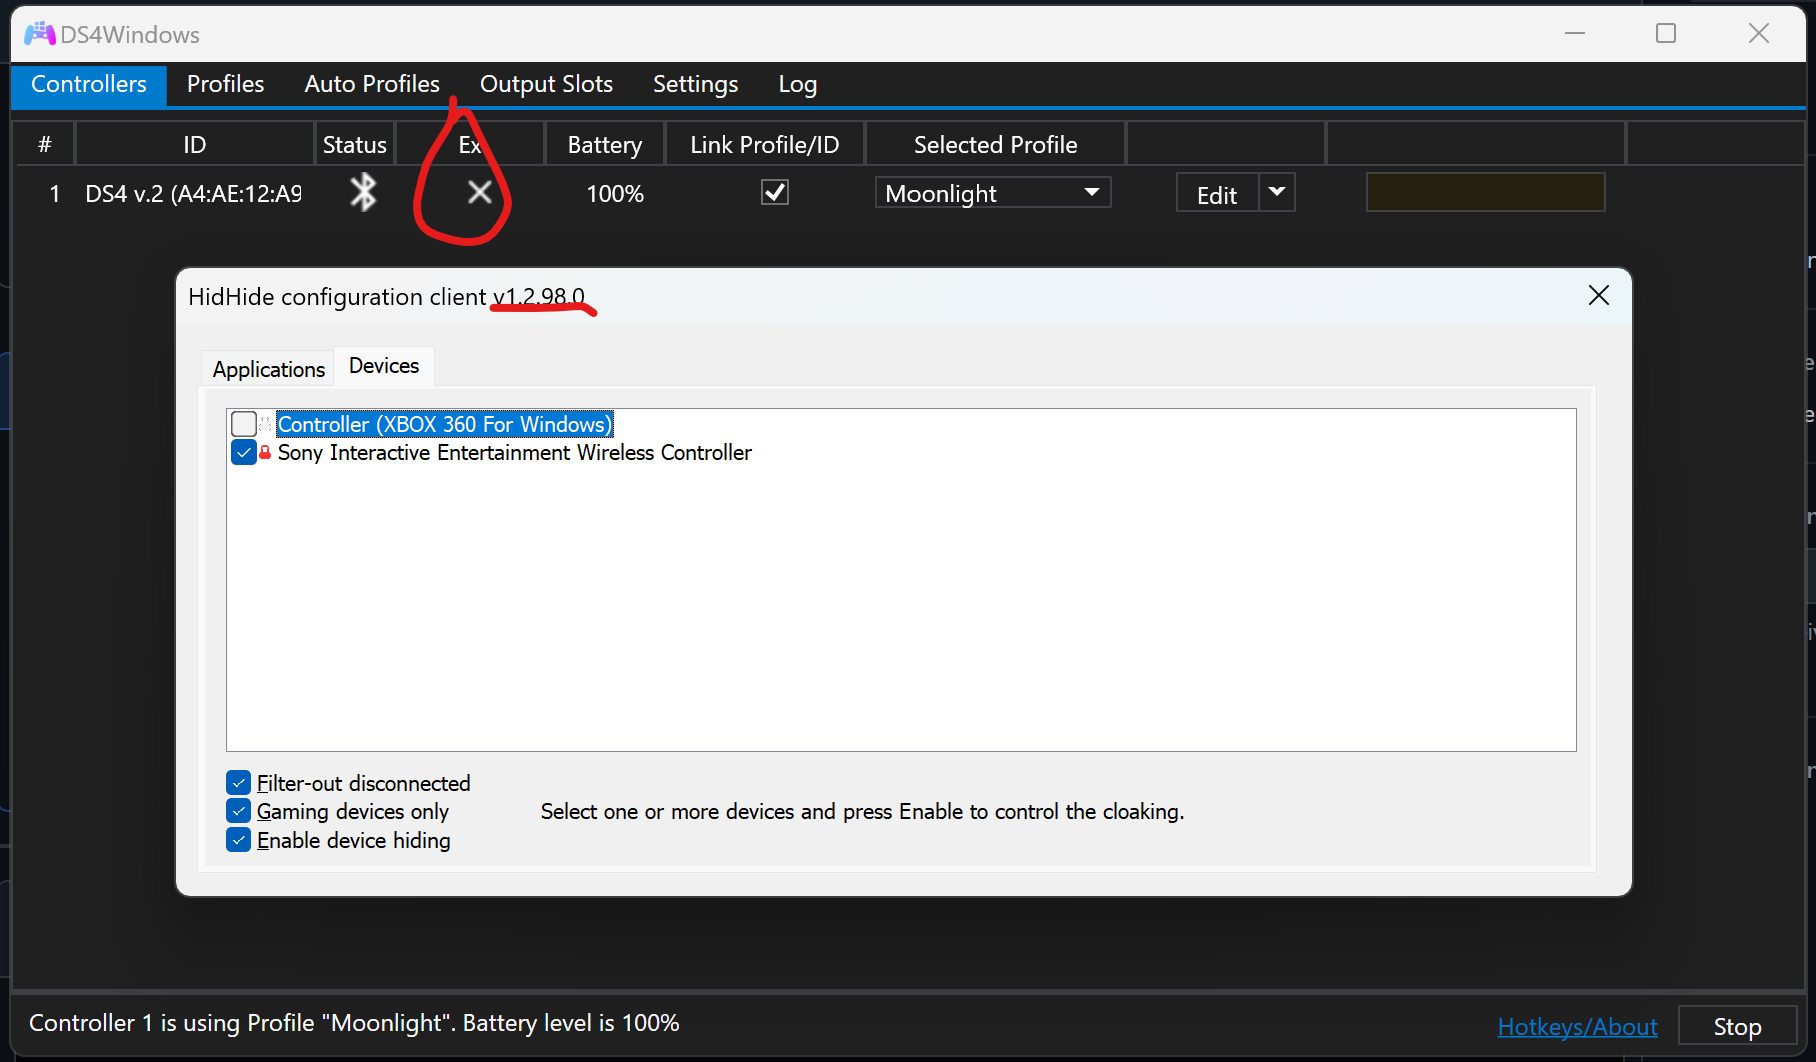Image resolution: width=1816 pixels, height=1062 pixels.
Task: Open the Log tab
Action: 797,84
